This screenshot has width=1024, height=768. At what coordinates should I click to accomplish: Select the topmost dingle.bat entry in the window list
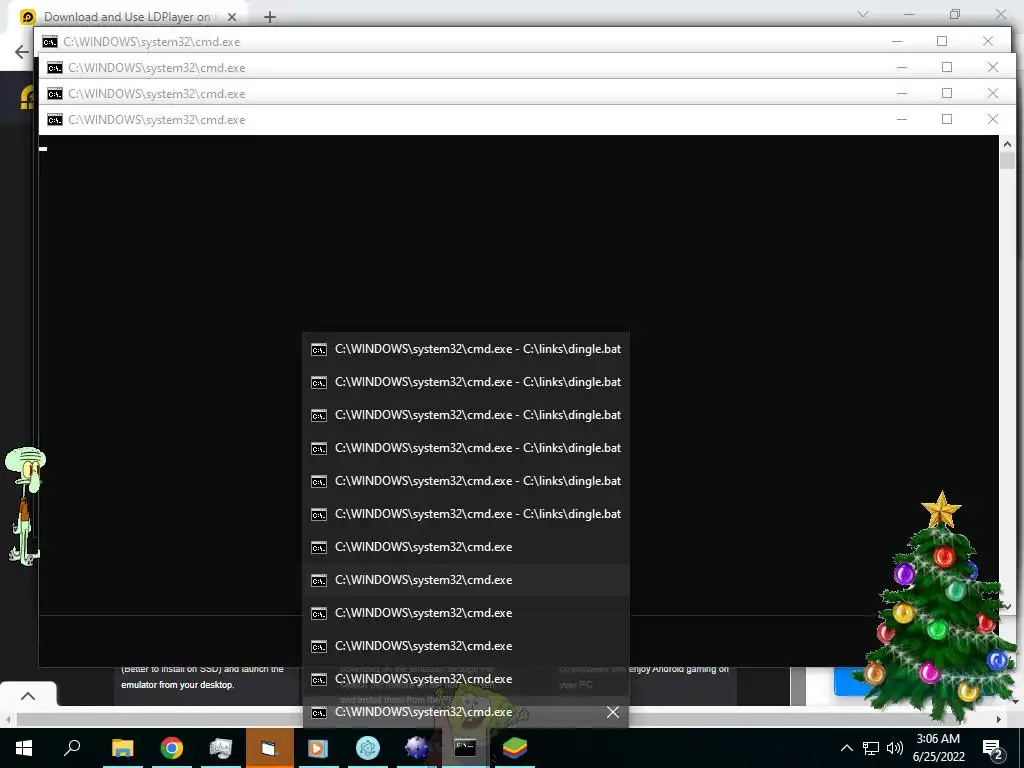pos(466,349)
